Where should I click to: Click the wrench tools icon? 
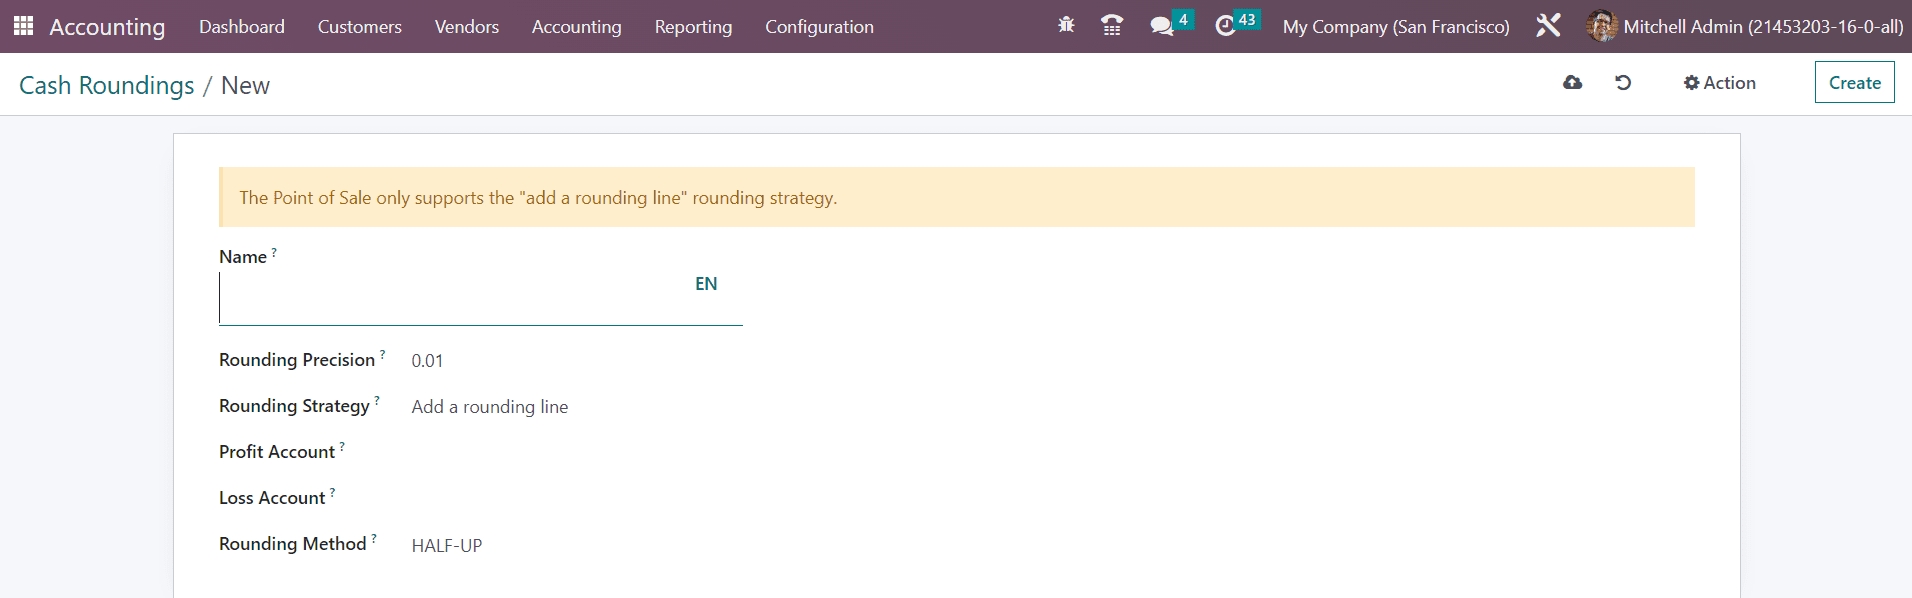[1548, 26]
